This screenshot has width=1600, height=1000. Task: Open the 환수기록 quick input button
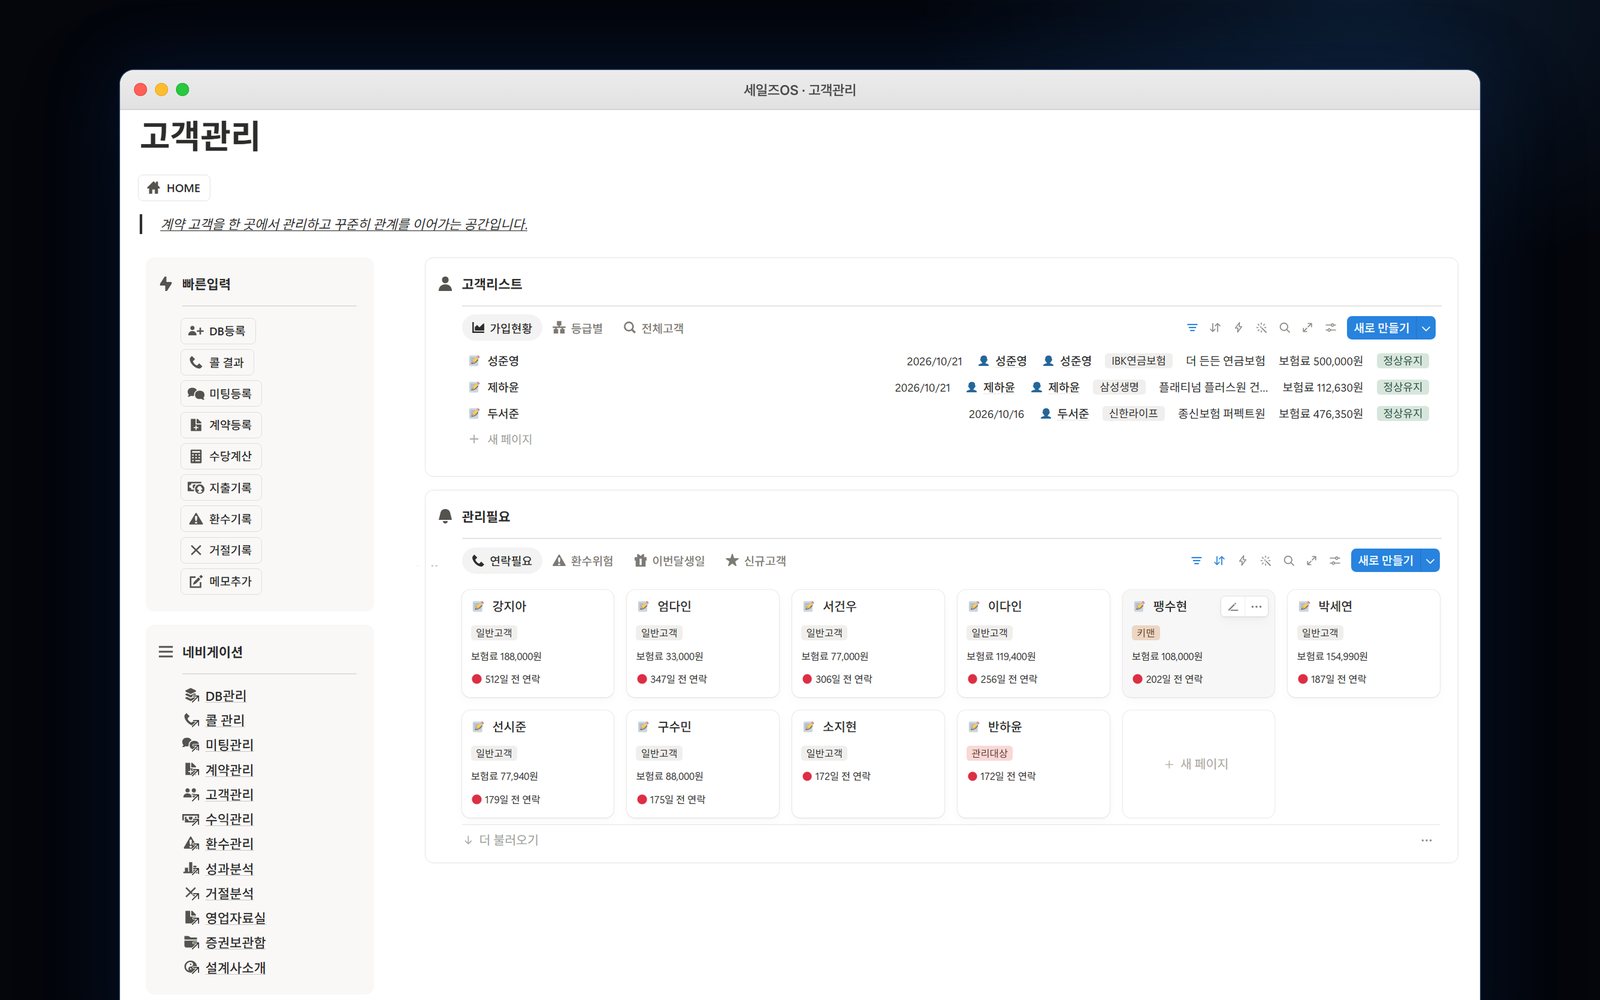coord(221,519)
